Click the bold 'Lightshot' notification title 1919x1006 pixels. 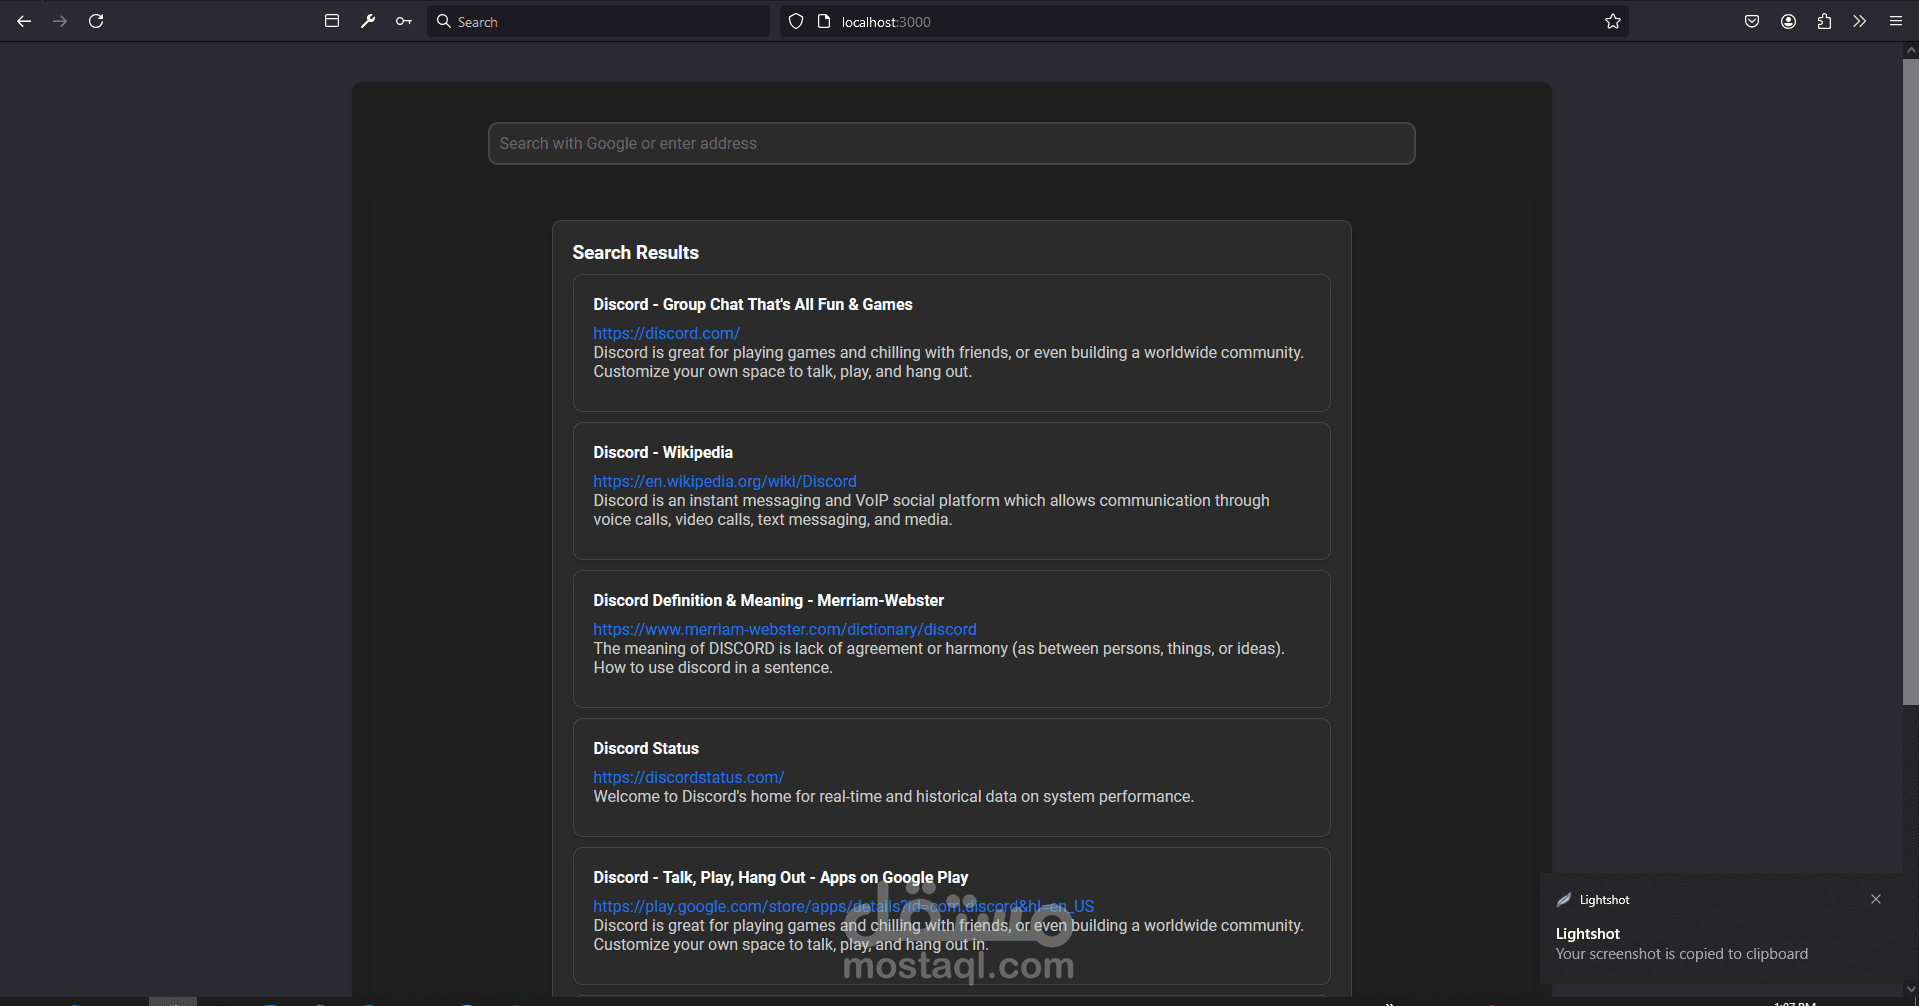click(x=1588, y=934)
